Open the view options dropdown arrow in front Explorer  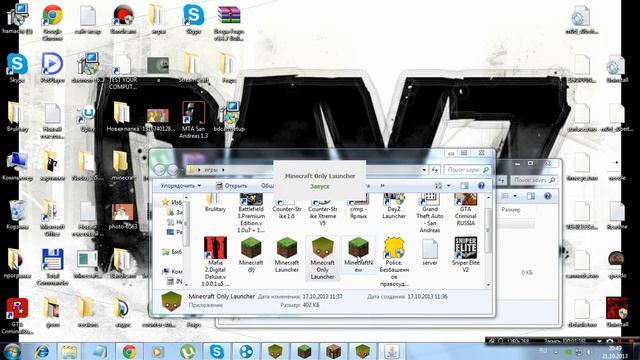tap(449, 186)
